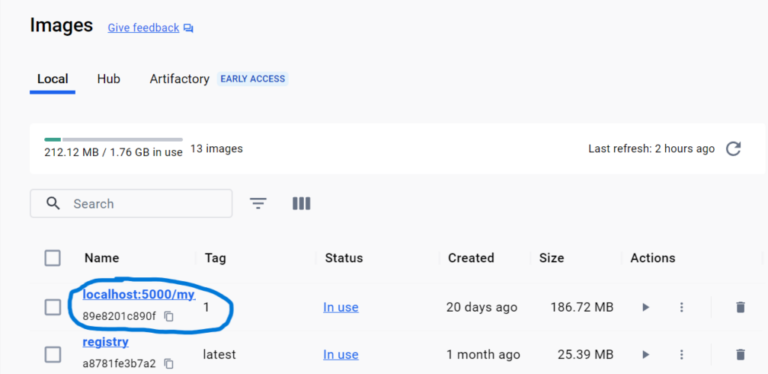Image resolution: width=768 pixels, height=374 pixels.
Task: Click the Actions column header
Action: 653,258
